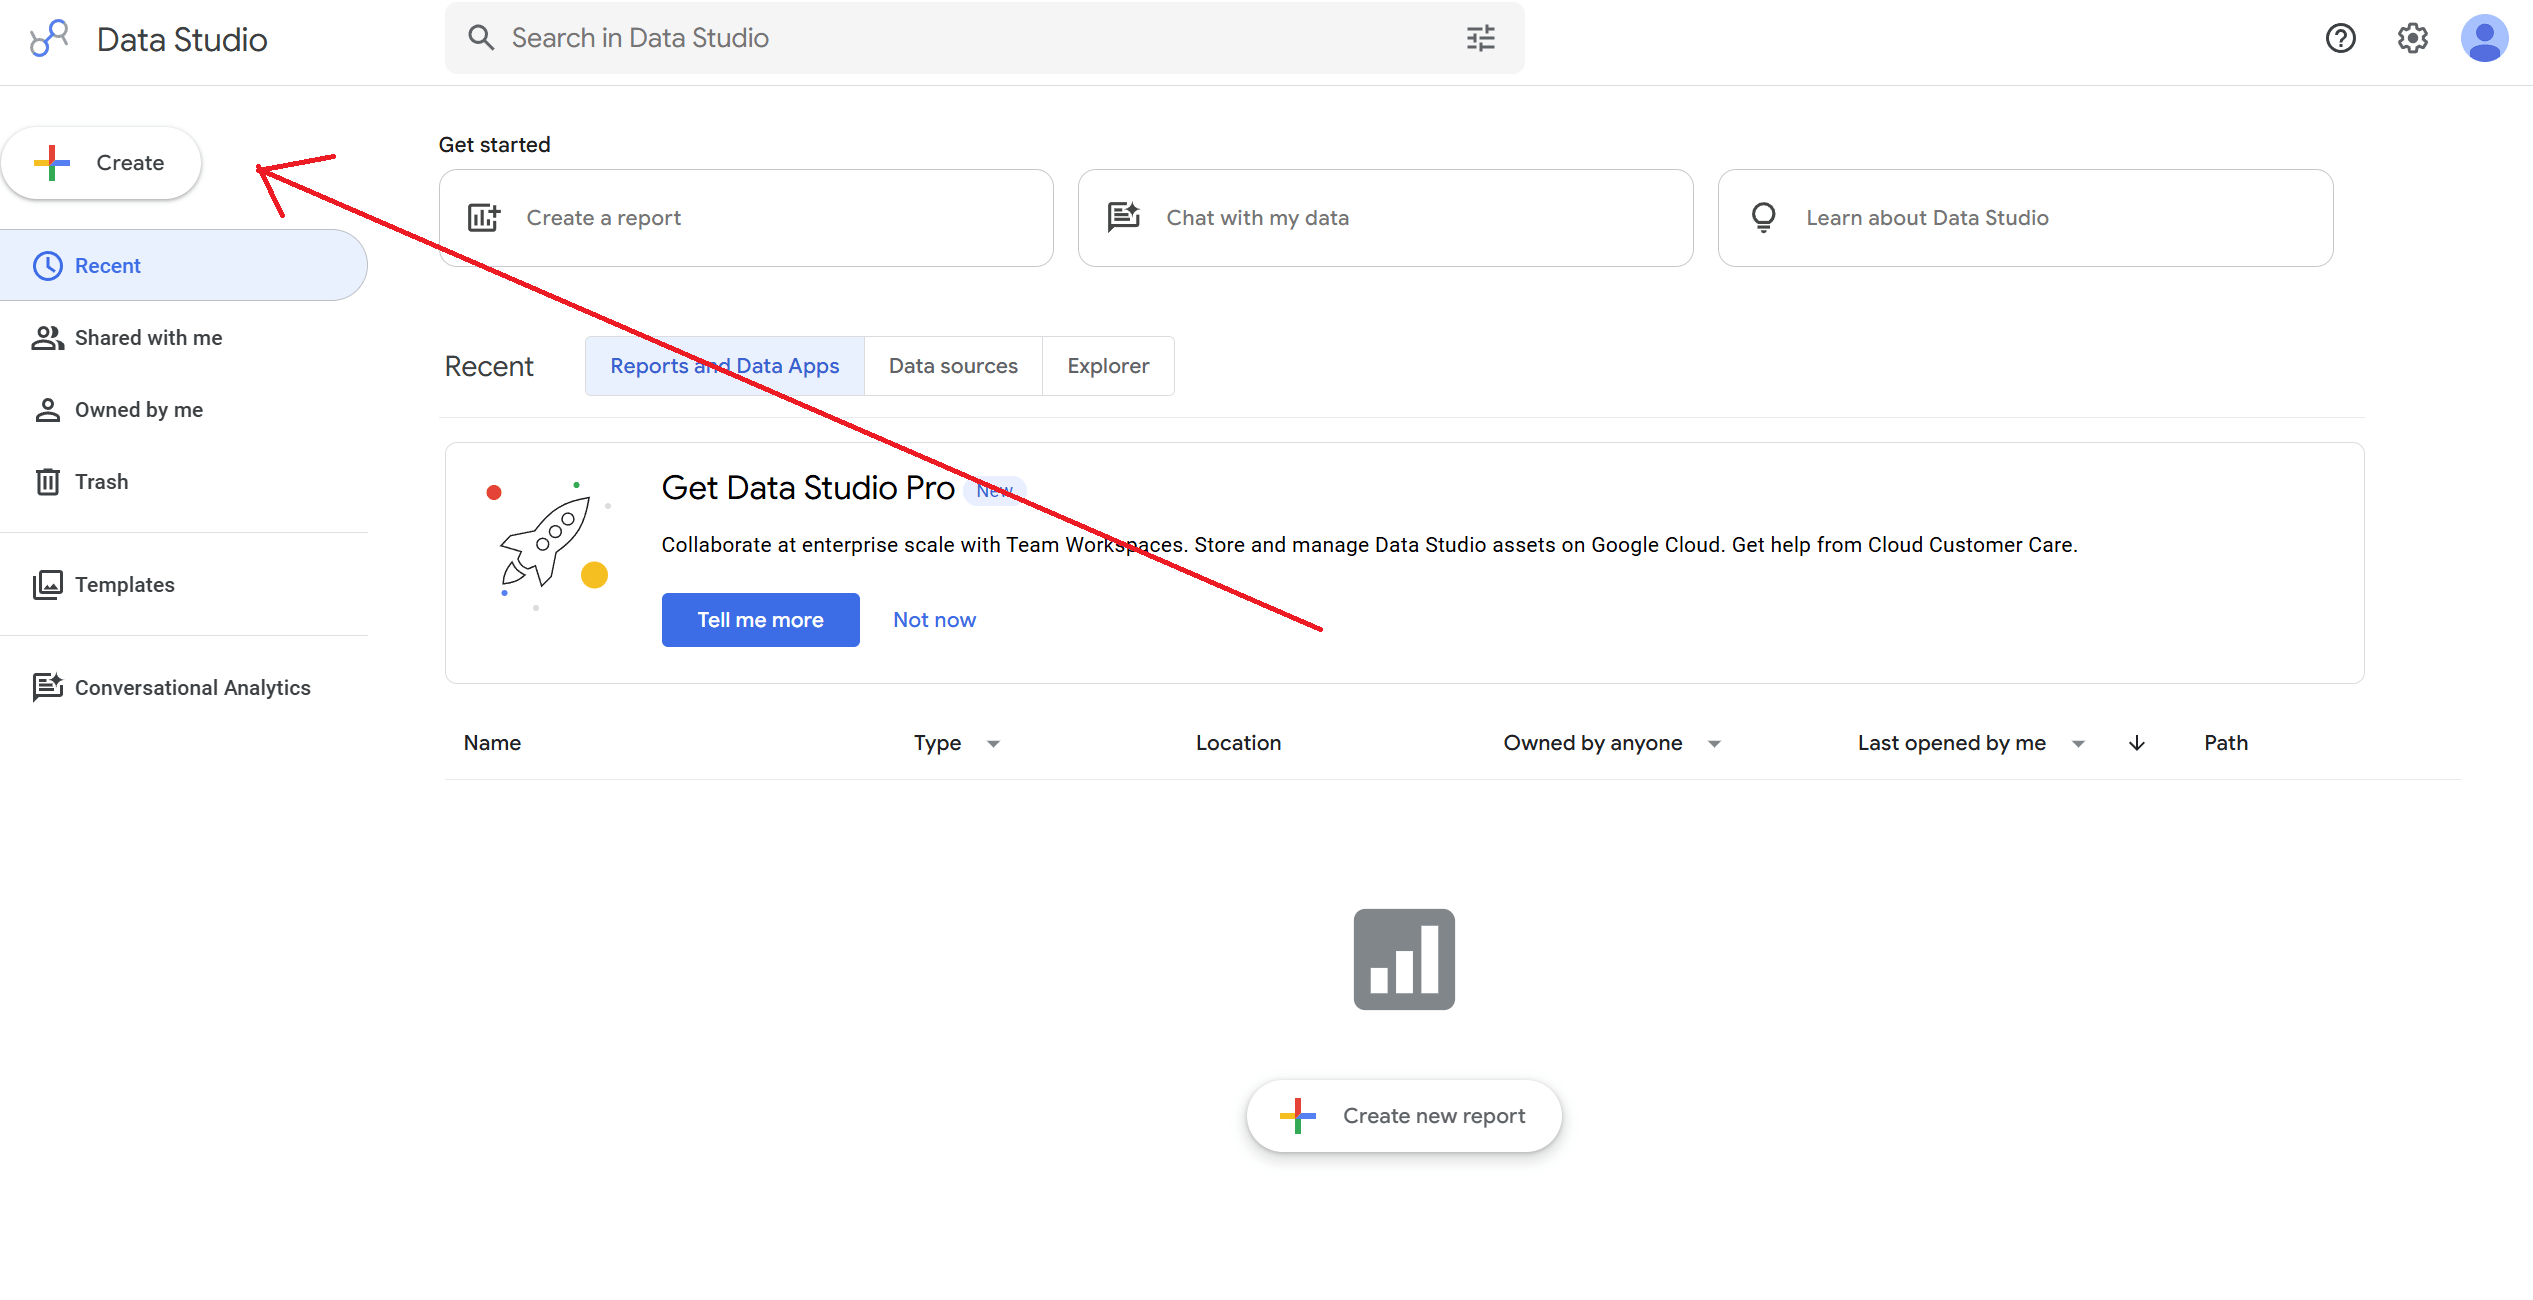
Task: Open Conversational Analytics in the sidebar
Action: click(184, 687)
